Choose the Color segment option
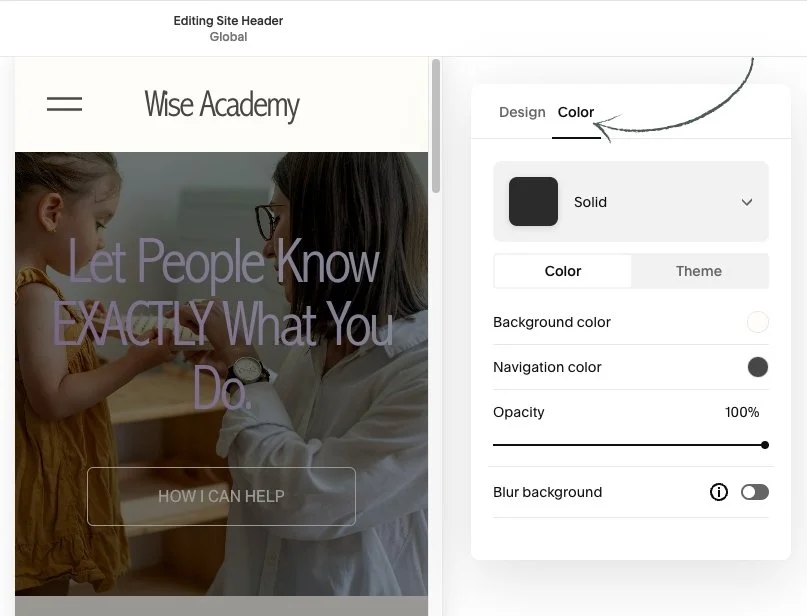 (563, 271)
